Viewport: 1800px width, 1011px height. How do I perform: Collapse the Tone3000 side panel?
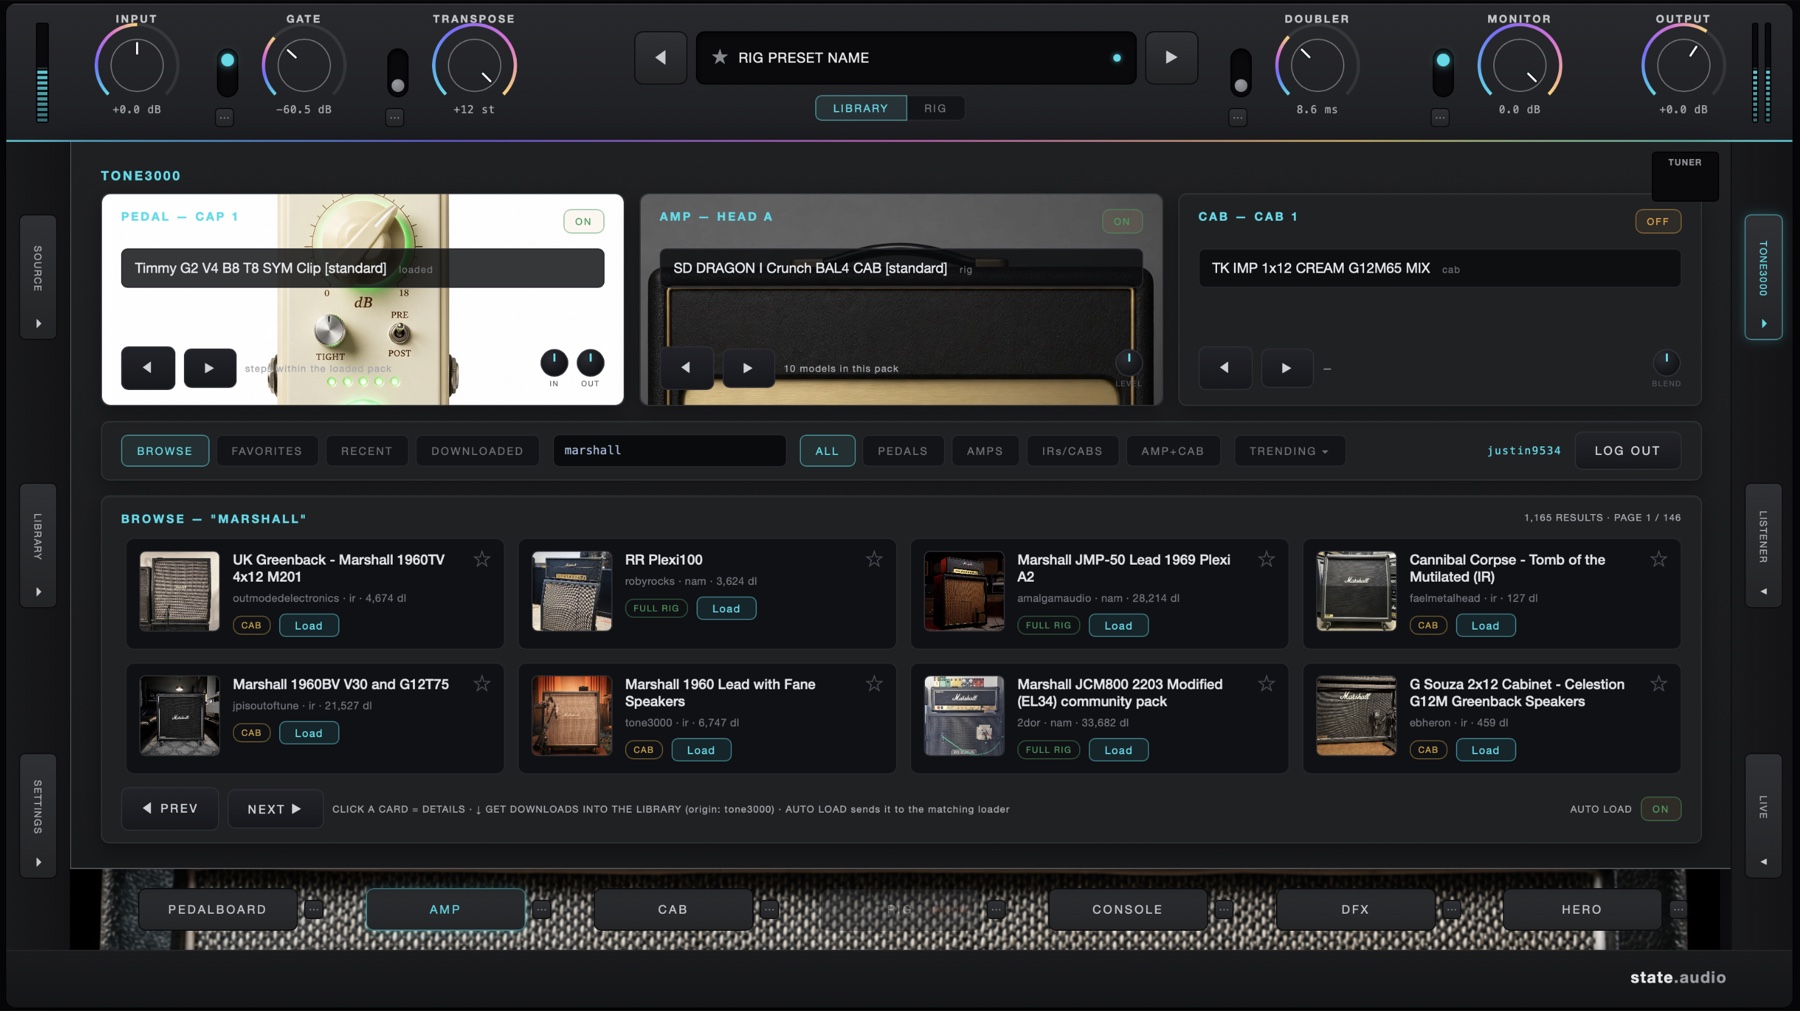1763,277
